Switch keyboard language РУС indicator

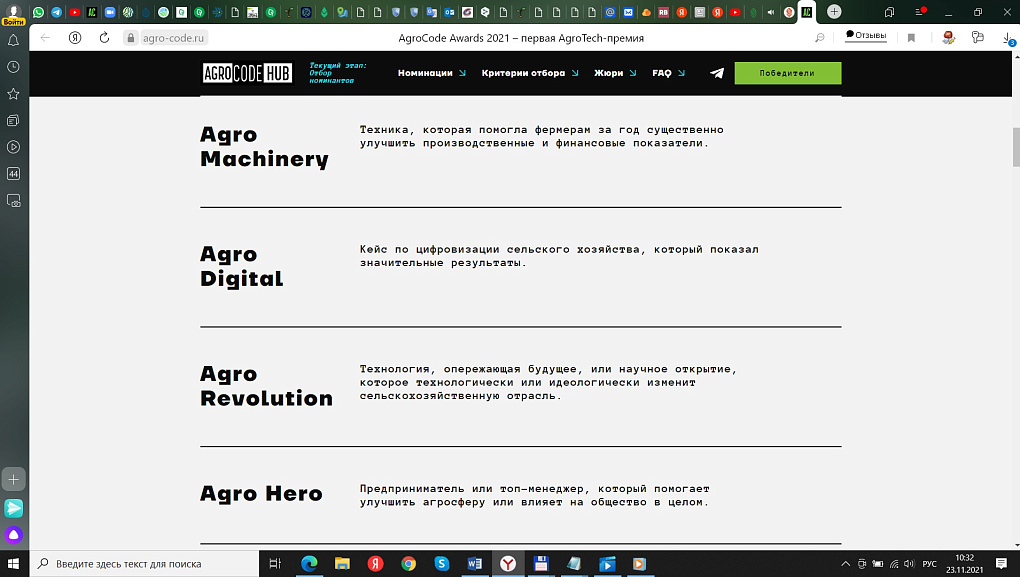(x=930, y=564)
